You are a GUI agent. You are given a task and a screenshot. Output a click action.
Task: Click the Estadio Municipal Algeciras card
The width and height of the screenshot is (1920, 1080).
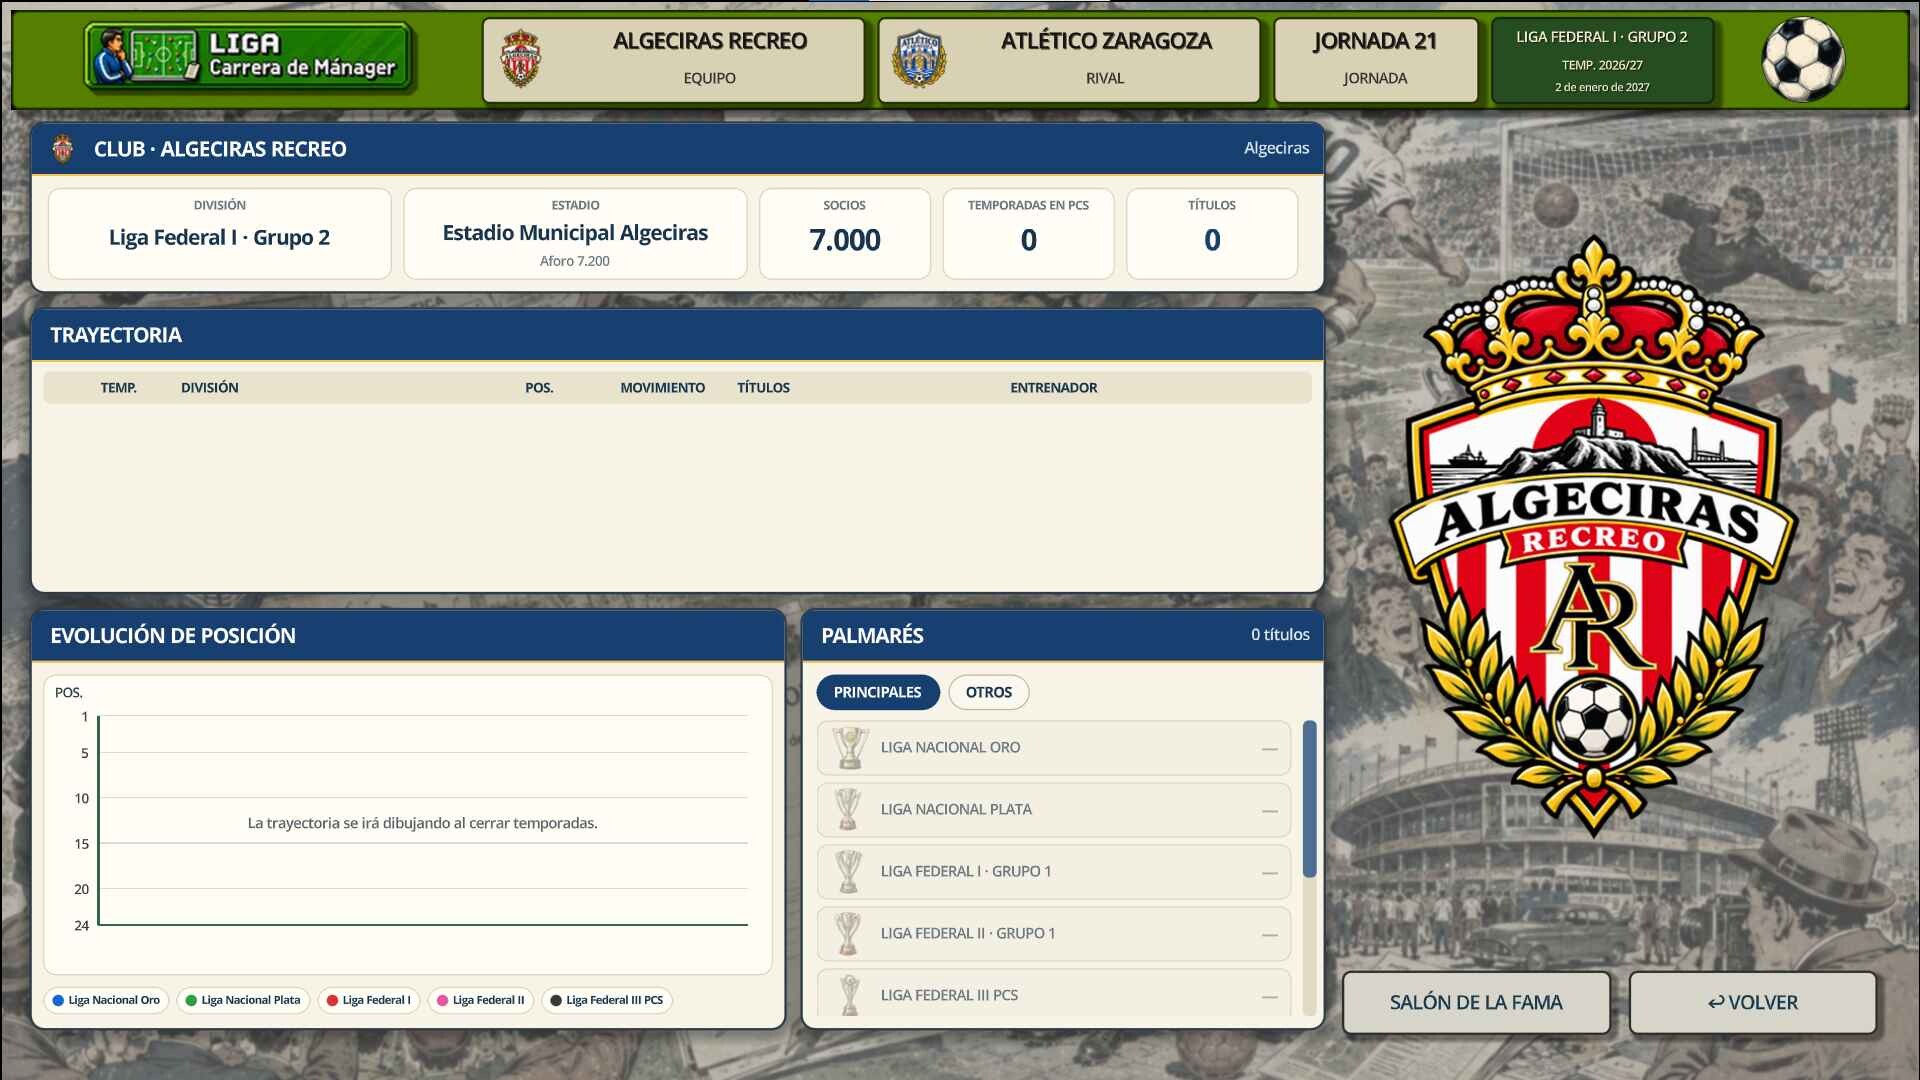click(575, 234)
